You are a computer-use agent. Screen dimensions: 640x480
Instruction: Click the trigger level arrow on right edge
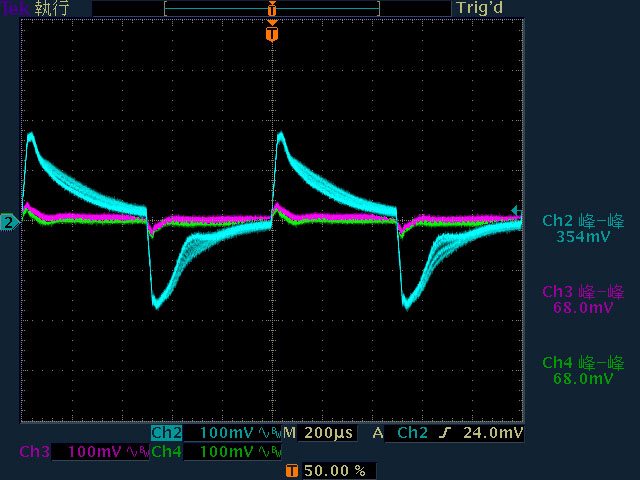(x=516, y=210)
